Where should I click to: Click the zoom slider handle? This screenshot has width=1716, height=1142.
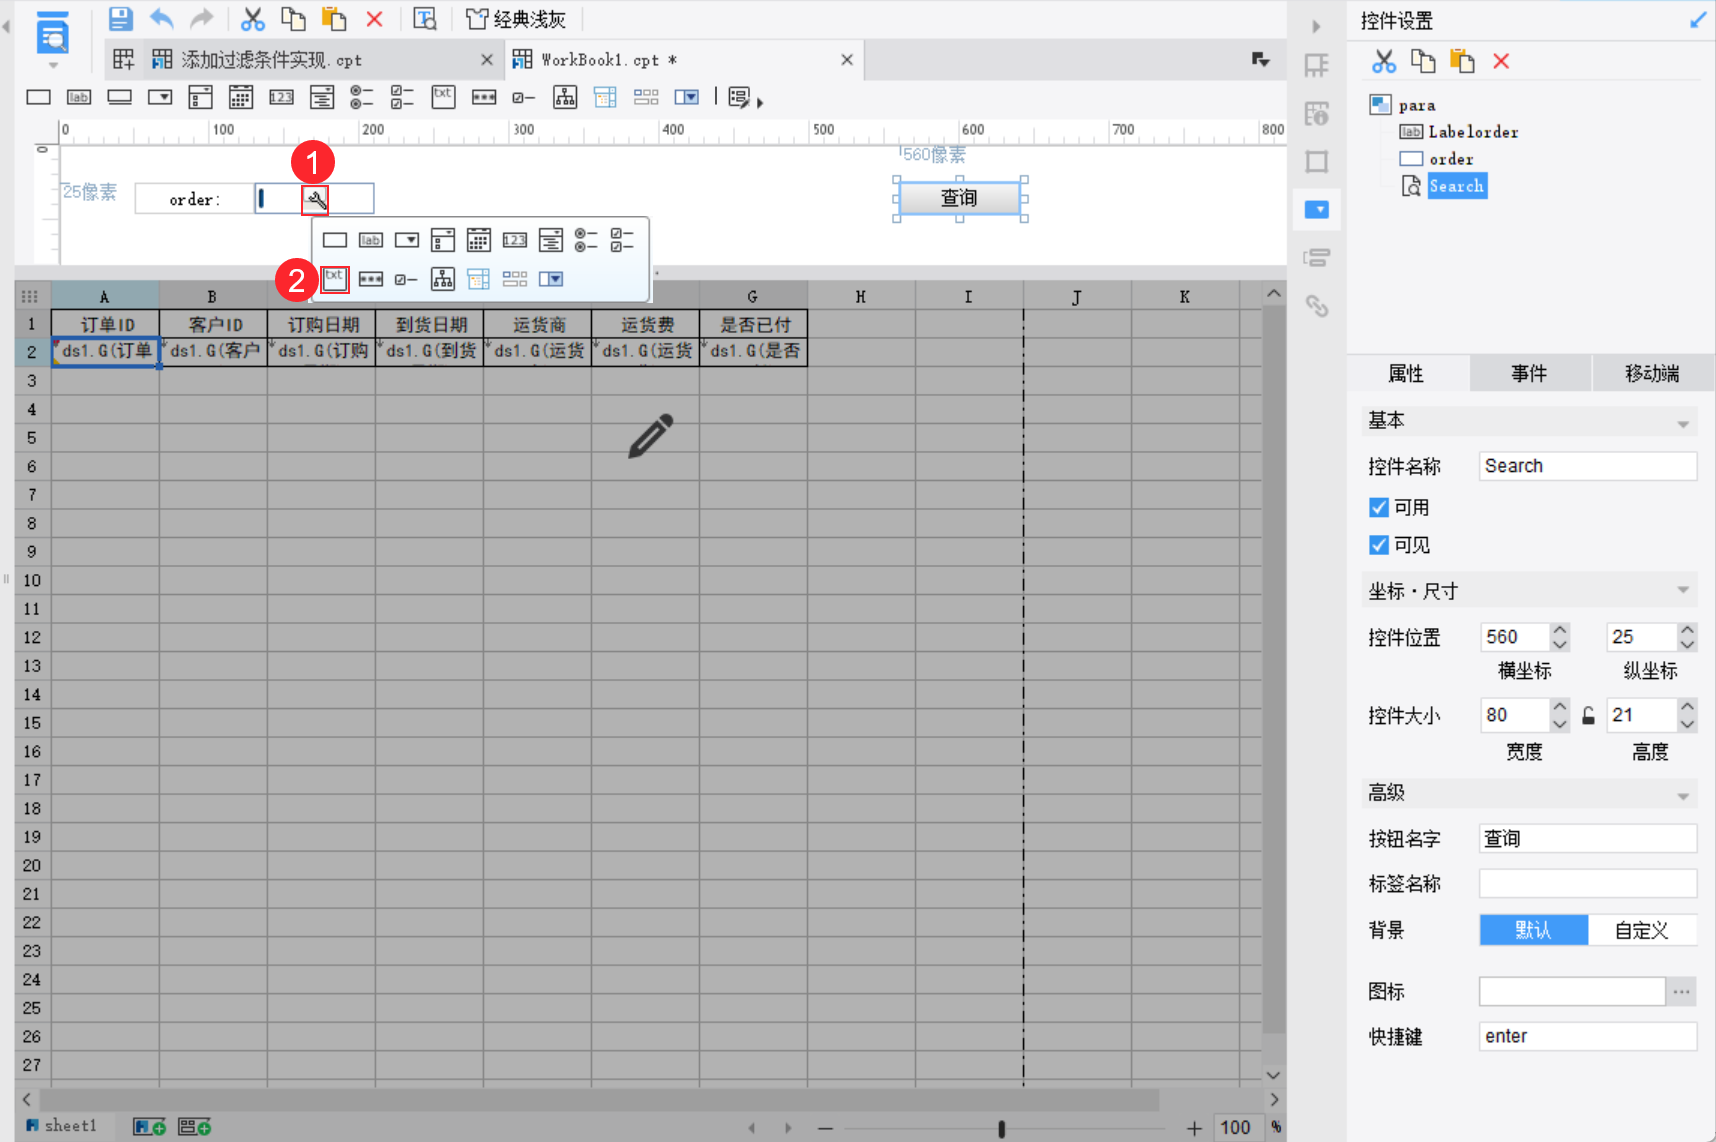(x=1001, y=1128)
